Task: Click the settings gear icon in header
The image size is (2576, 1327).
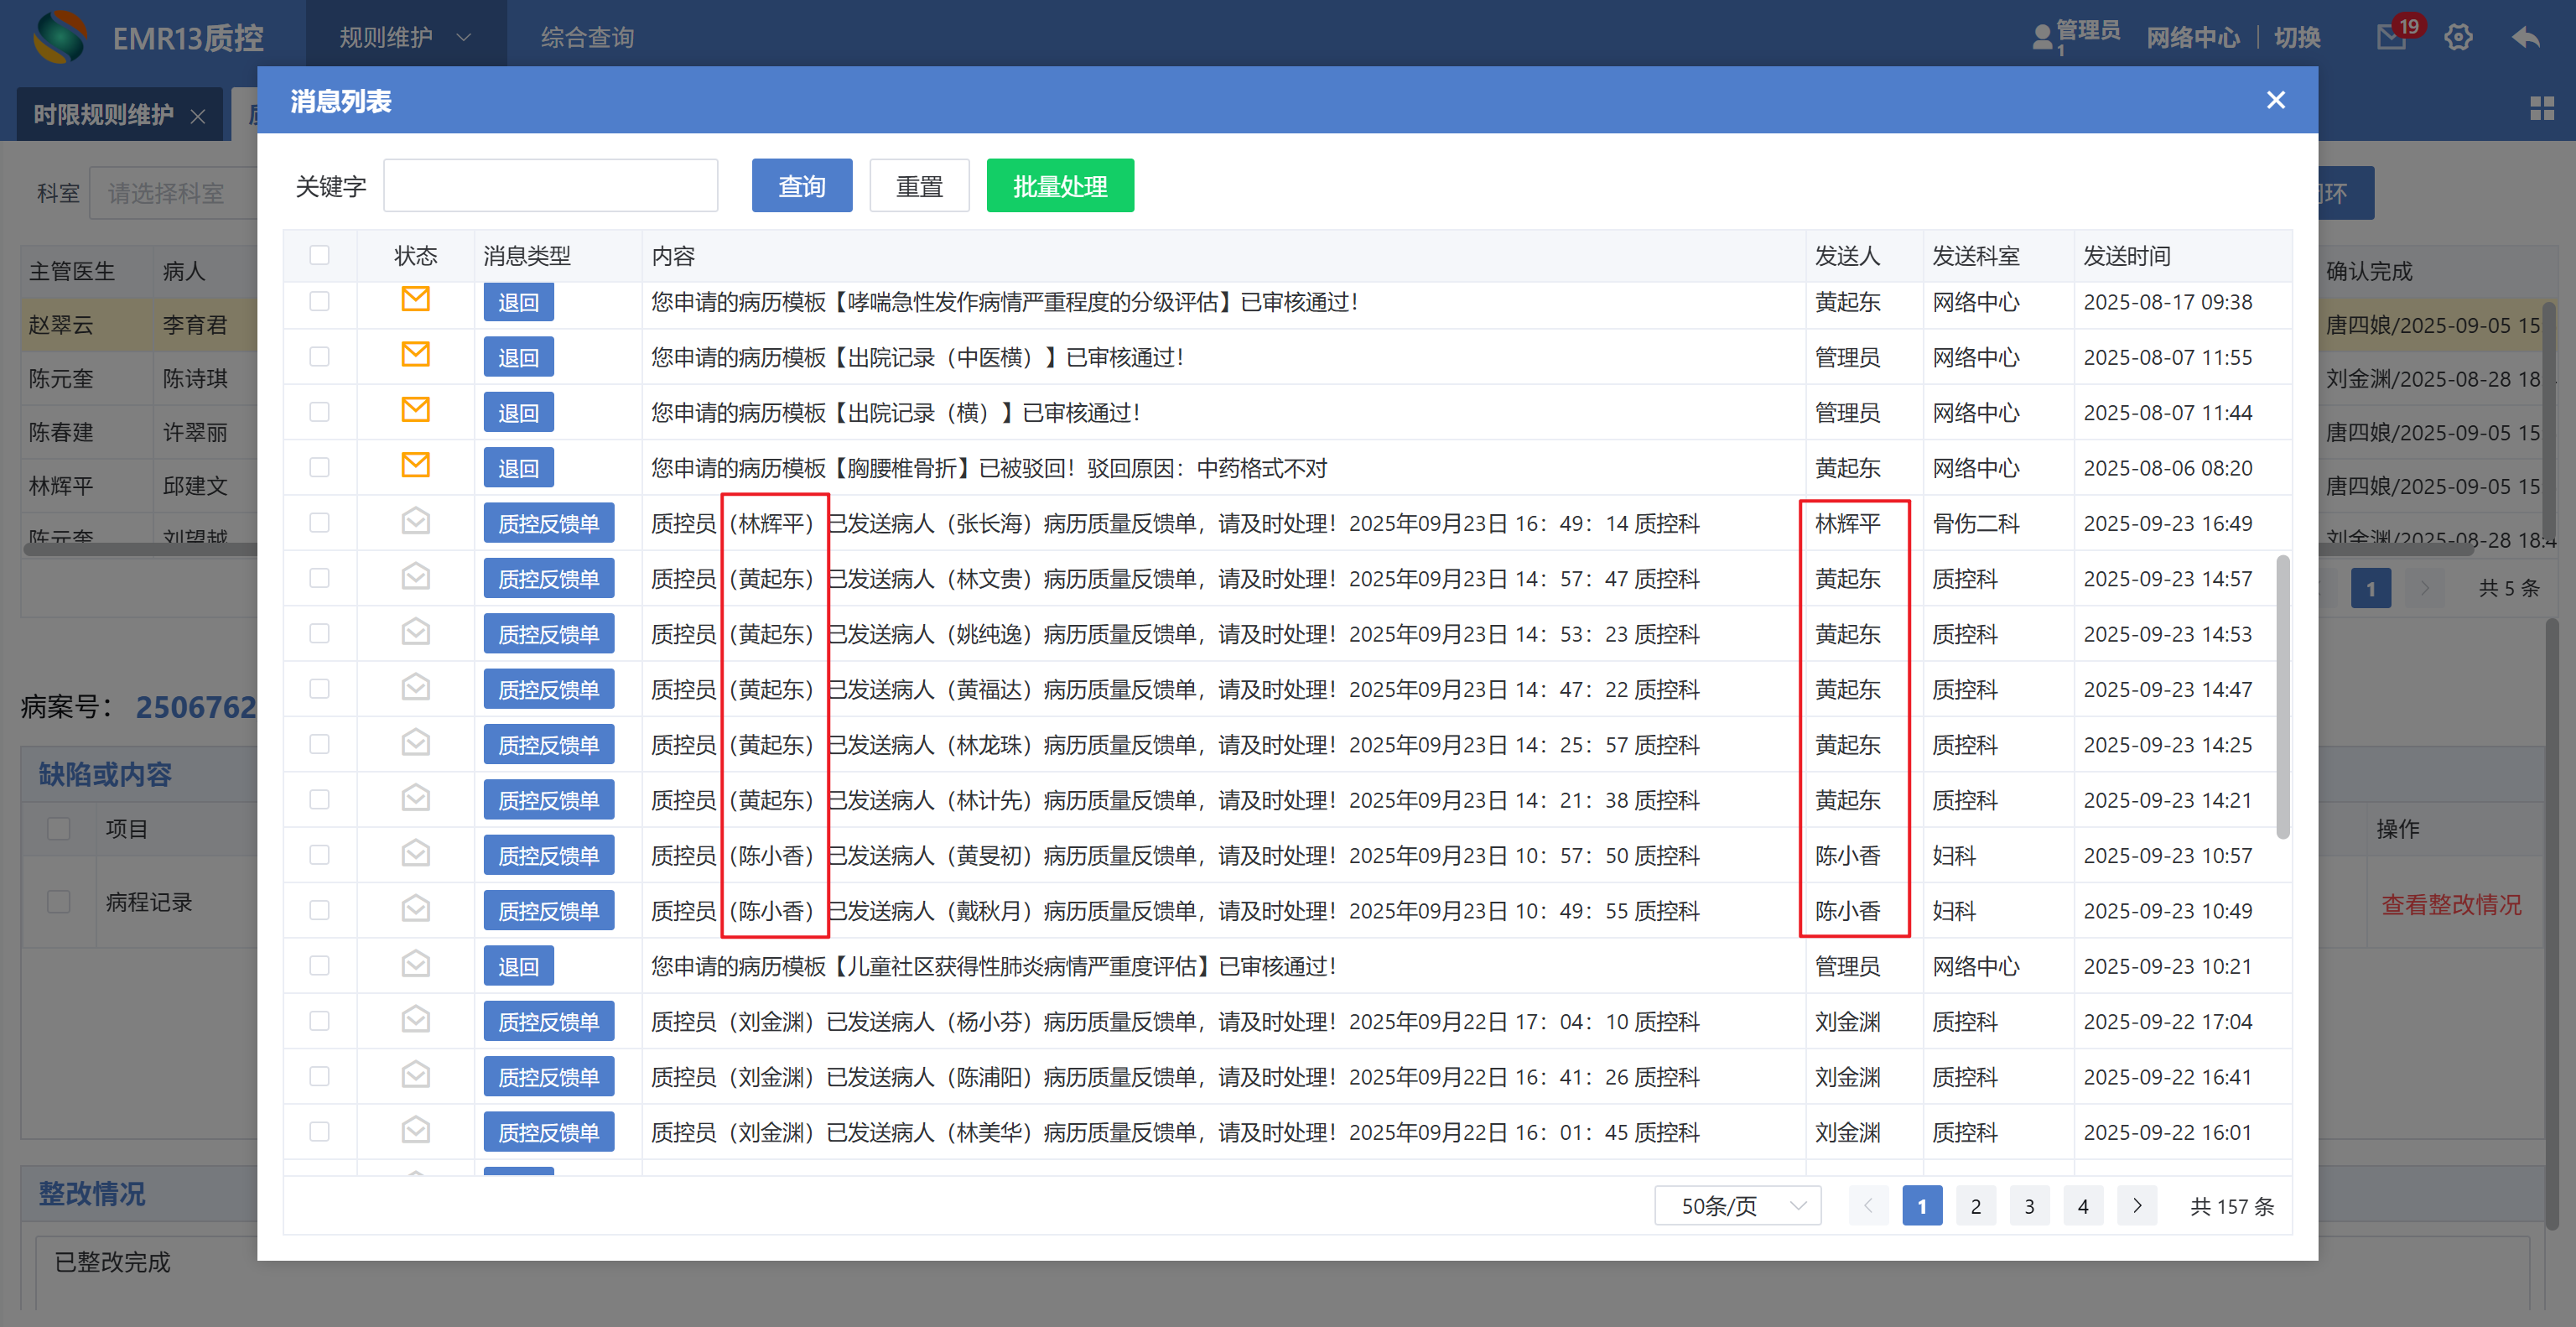Action: (x=2458, y=38)
